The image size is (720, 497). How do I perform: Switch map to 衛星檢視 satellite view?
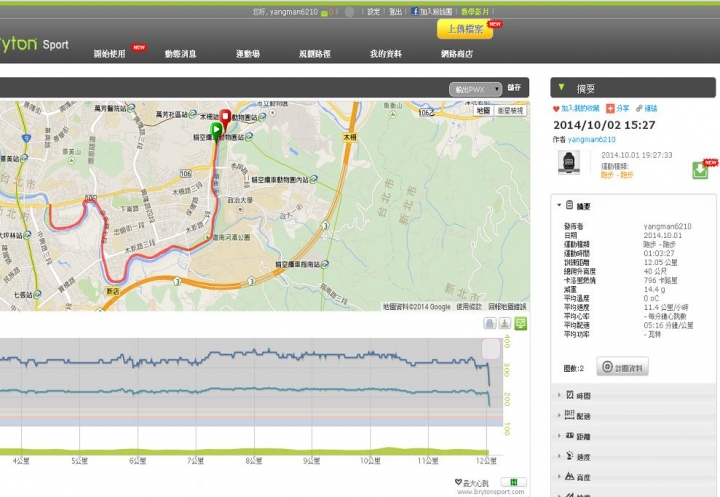click(x=510, y=110)
